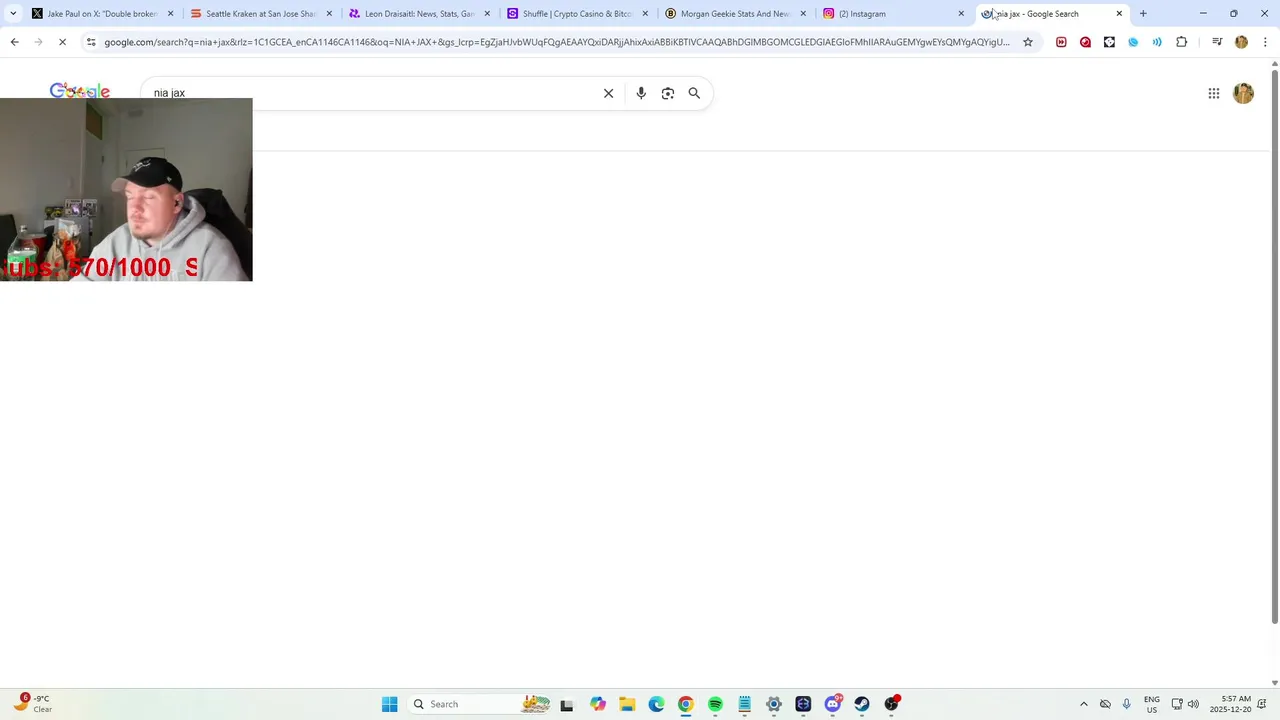Close the nia jax Google Search tab
The height and width of the screenshot is (720, 1280).
click(x=1119, y=14)
